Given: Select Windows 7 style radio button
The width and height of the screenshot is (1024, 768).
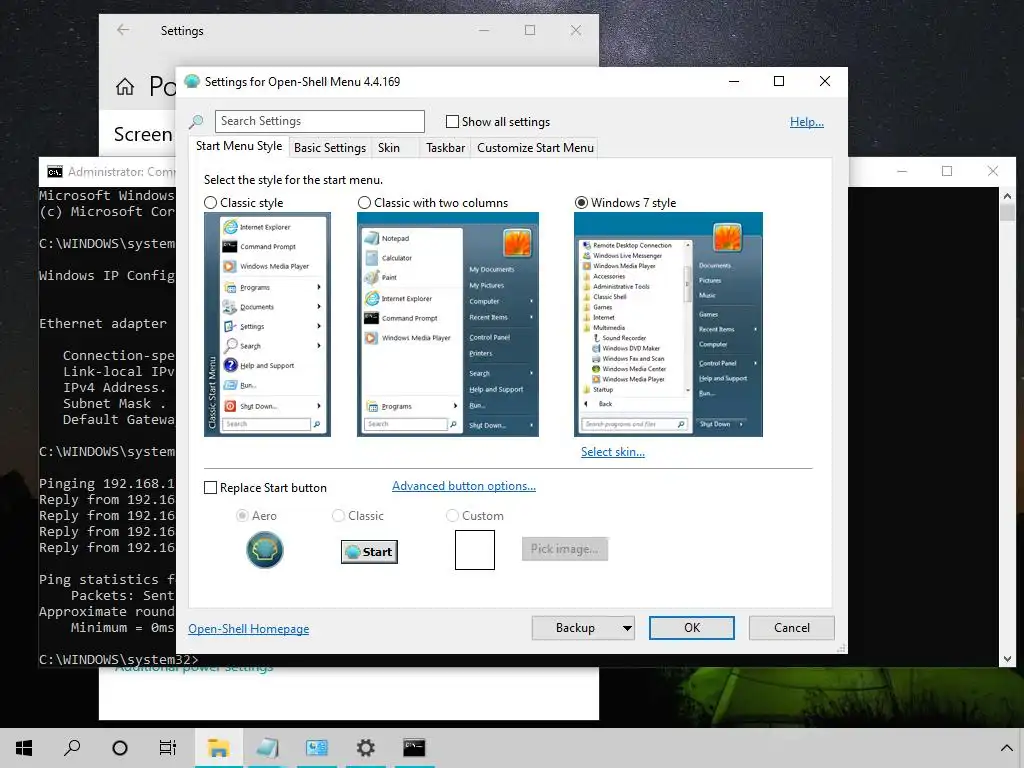Looking at the screenshot, I should pyautogui.click(x=581, y=202).
